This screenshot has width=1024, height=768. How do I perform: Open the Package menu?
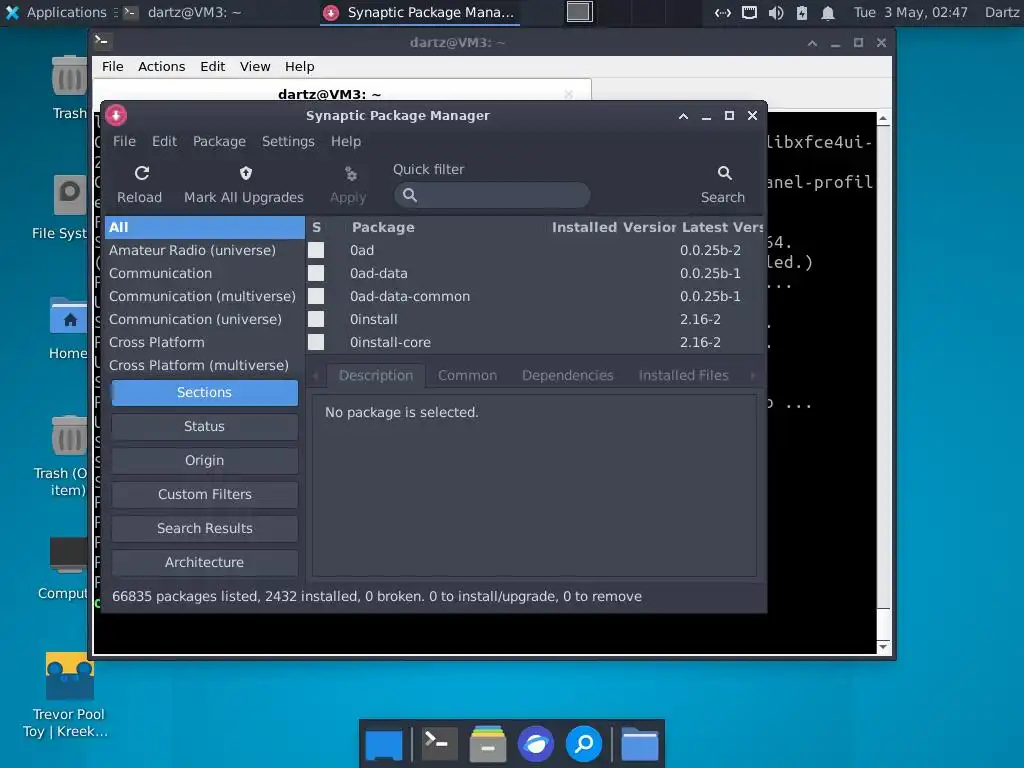point(219,141)
